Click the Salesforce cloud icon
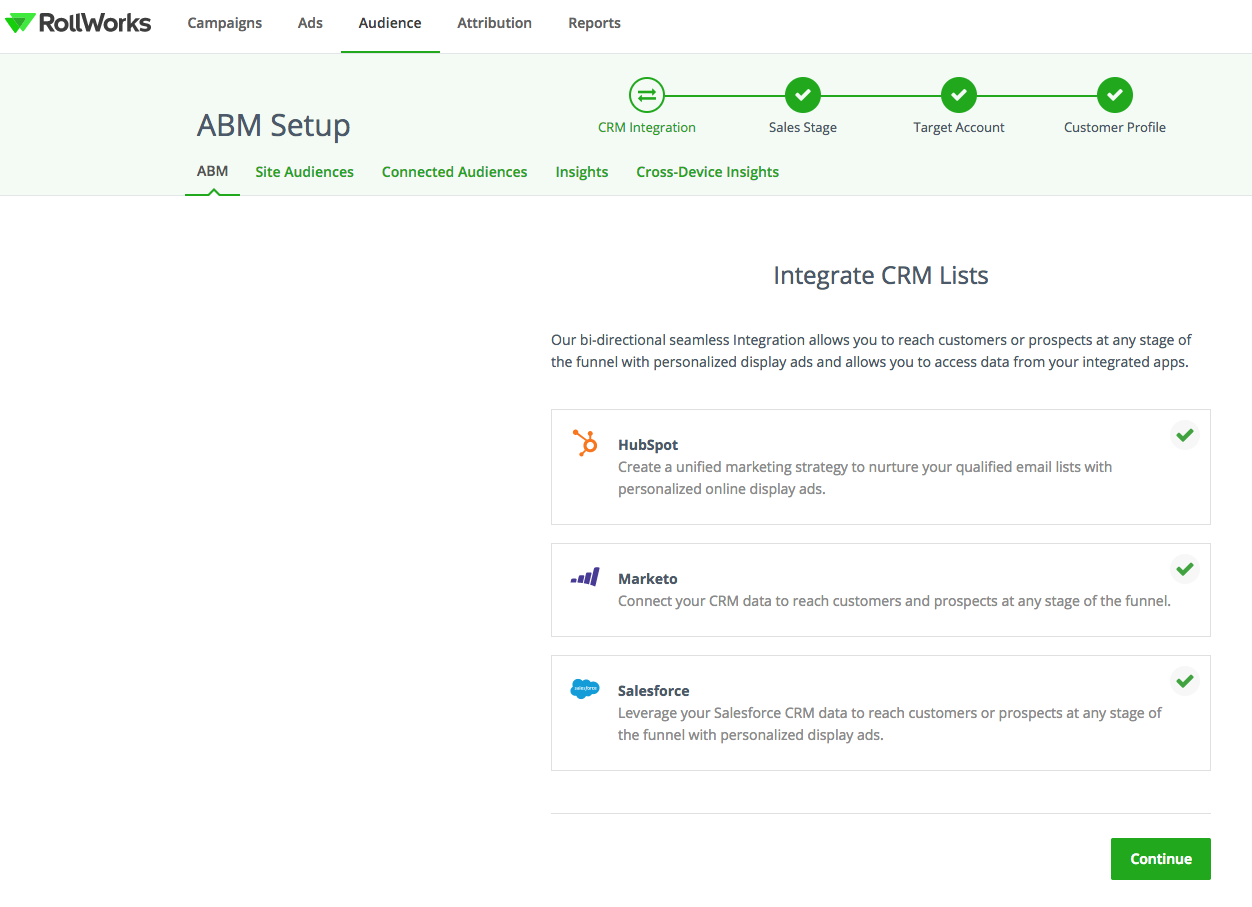 pos(585,689)
